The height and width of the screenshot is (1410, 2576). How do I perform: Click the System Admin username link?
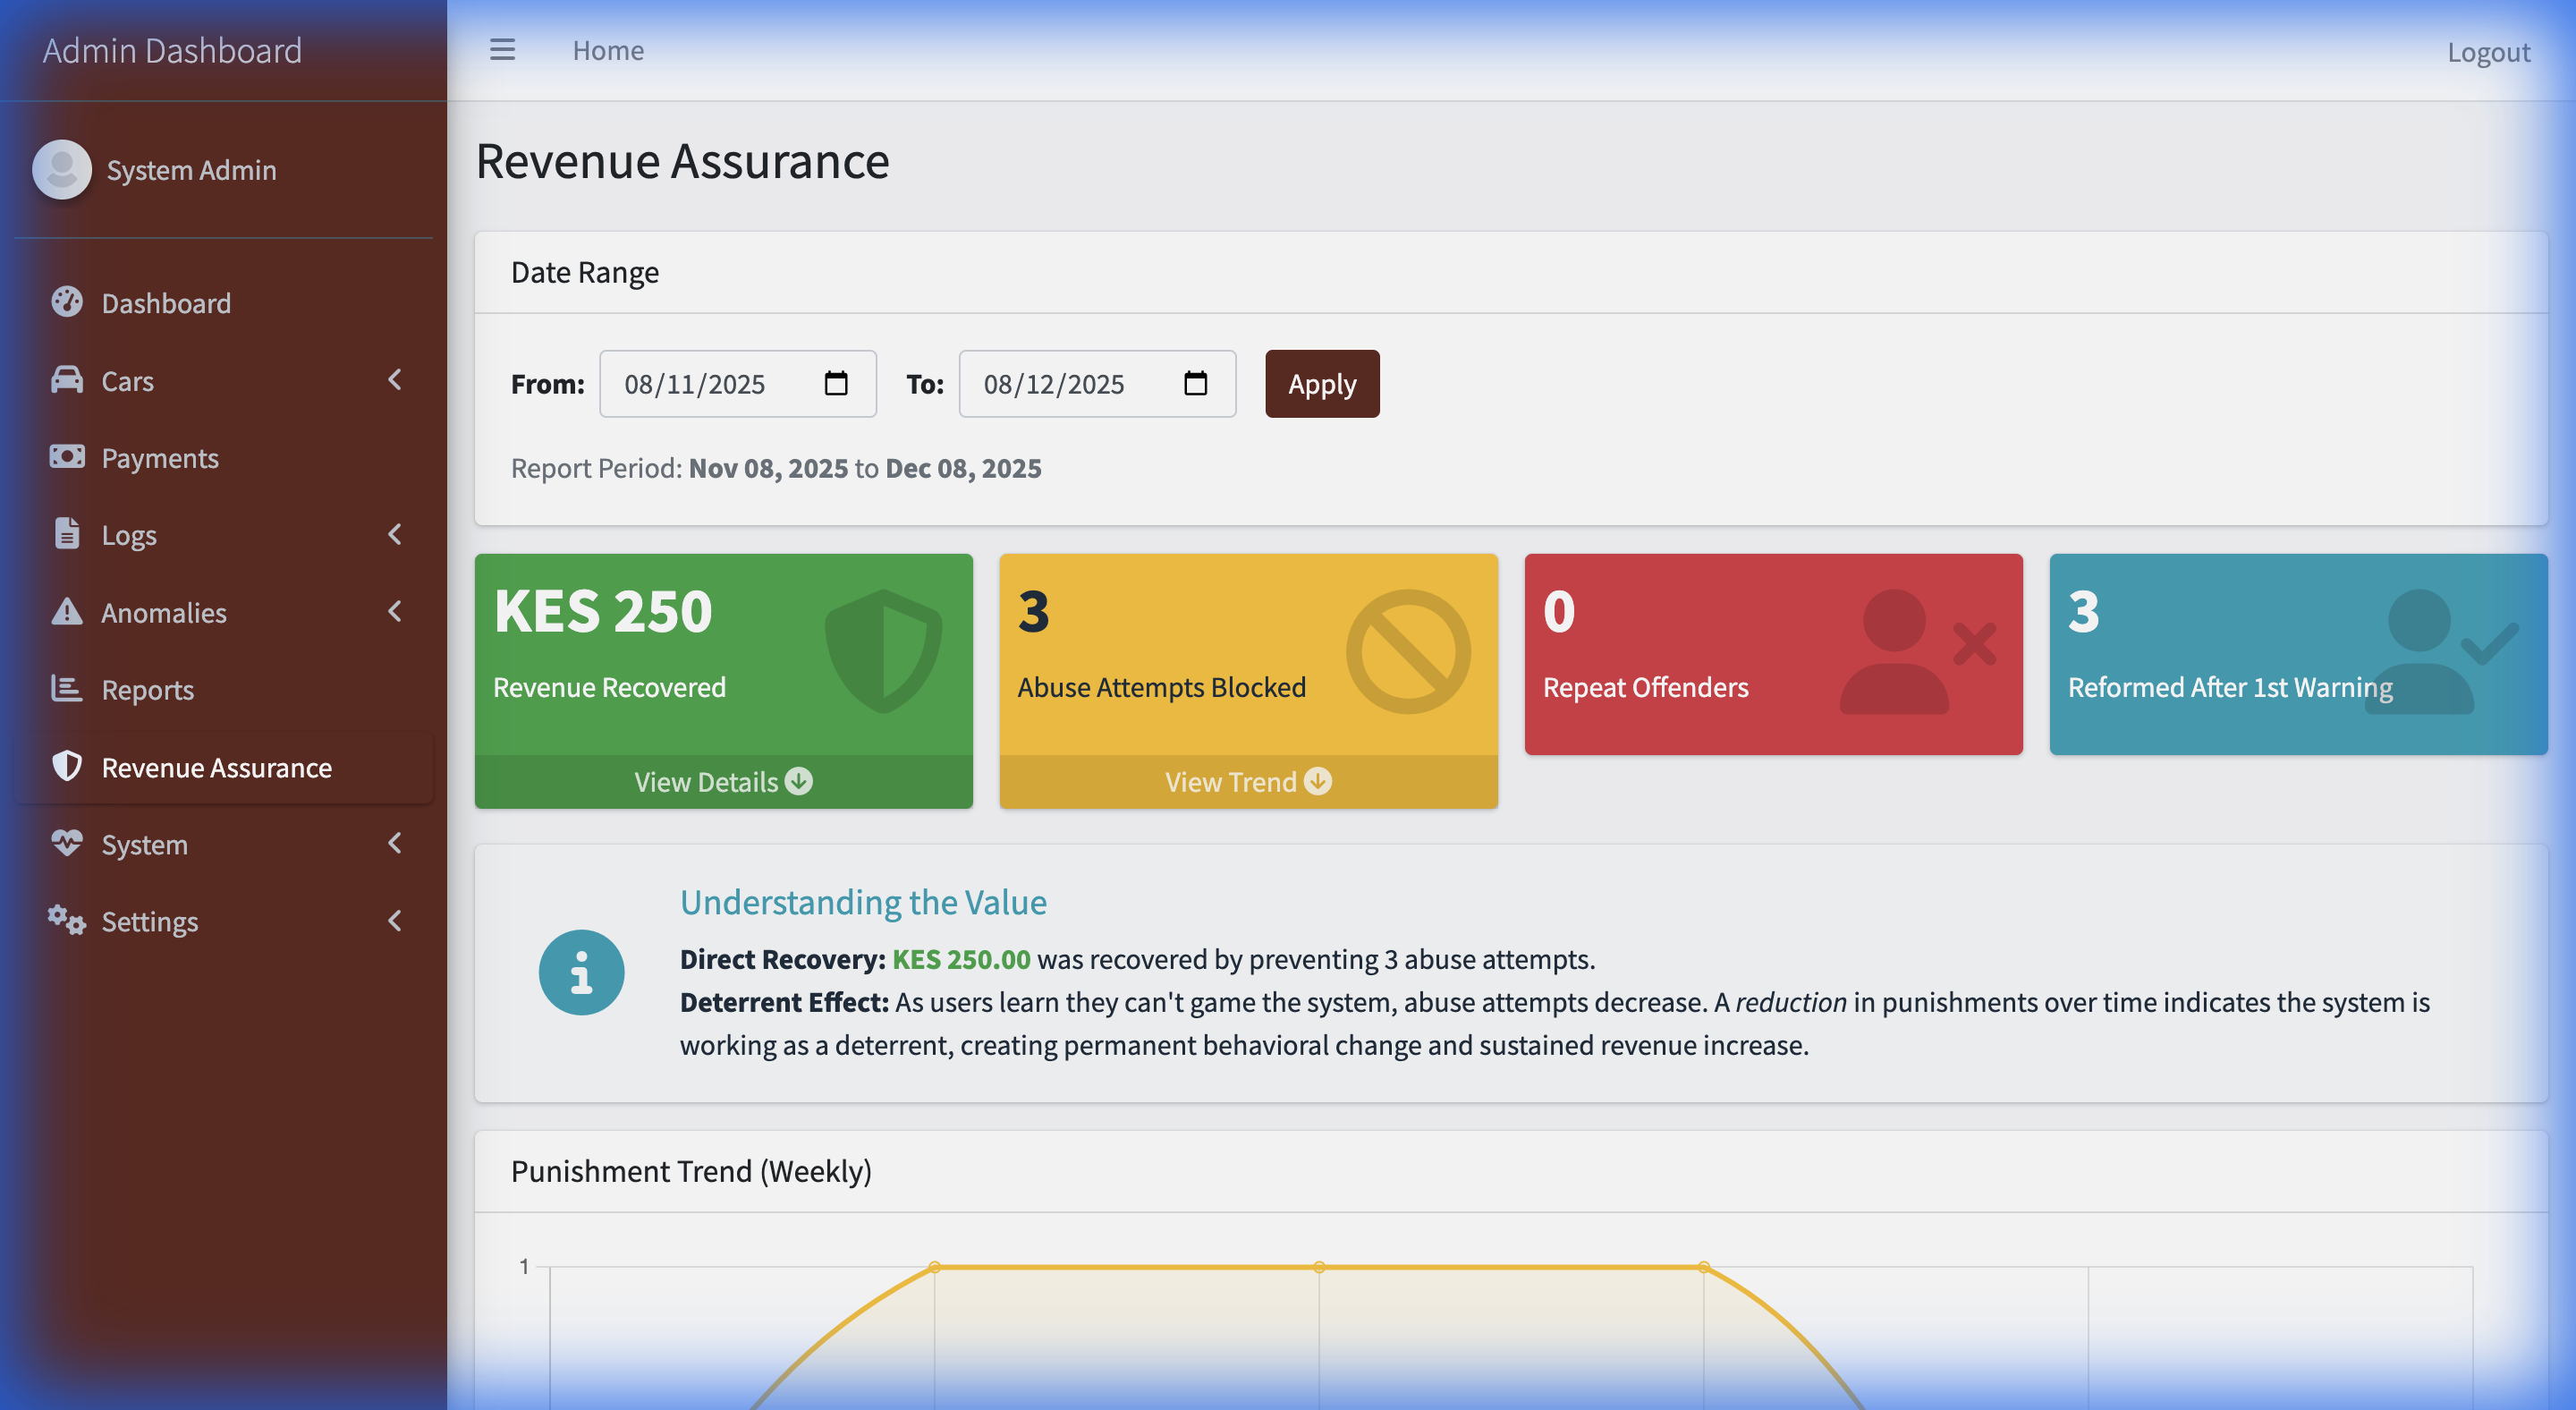click(x=191, y=169)
